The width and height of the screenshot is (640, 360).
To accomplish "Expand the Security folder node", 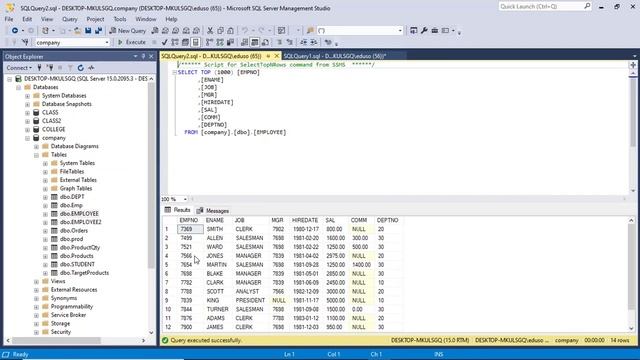I will (x=36, y=332).
